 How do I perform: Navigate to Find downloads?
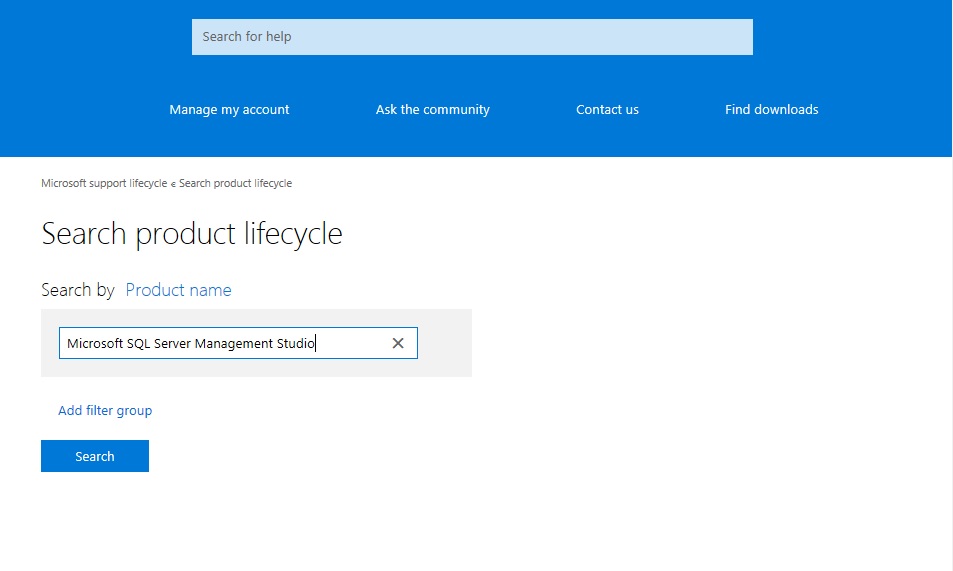click(771, 110)
